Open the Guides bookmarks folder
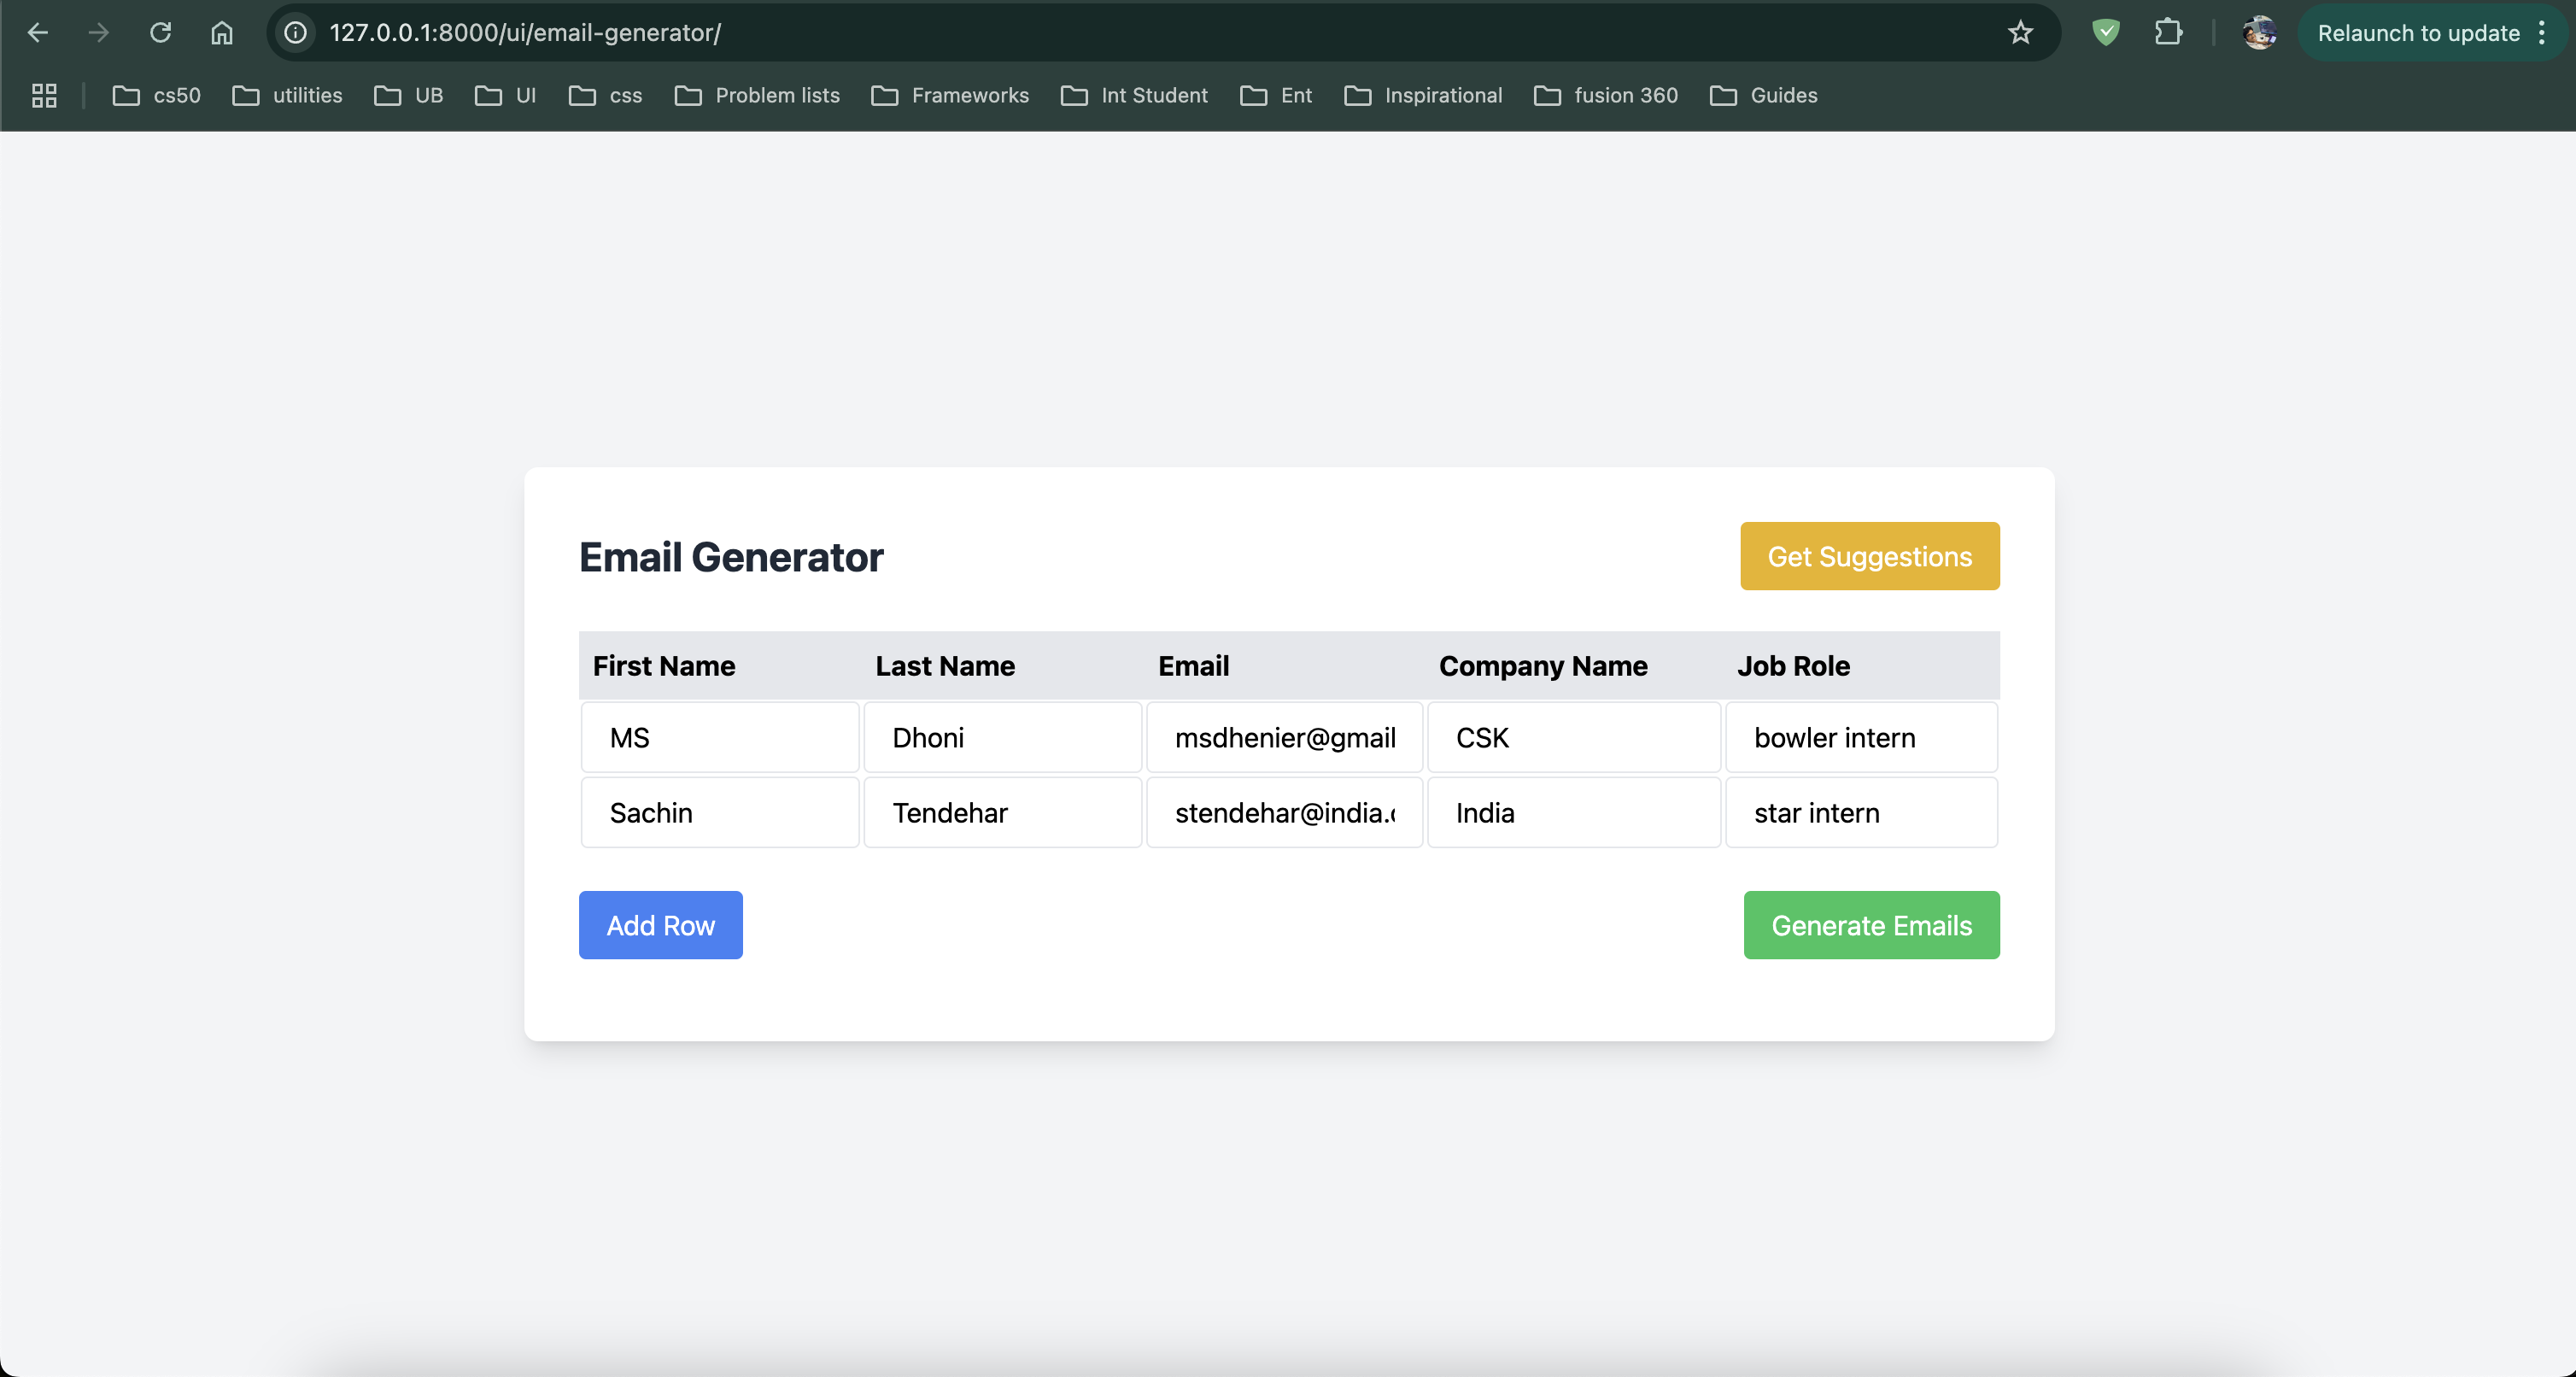The width and height of the screenshot is (2576, 1377). tap(1764, 96)
